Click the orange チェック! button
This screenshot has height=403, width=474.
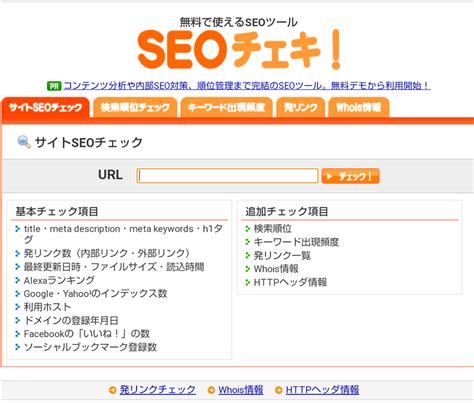[350, 176]
